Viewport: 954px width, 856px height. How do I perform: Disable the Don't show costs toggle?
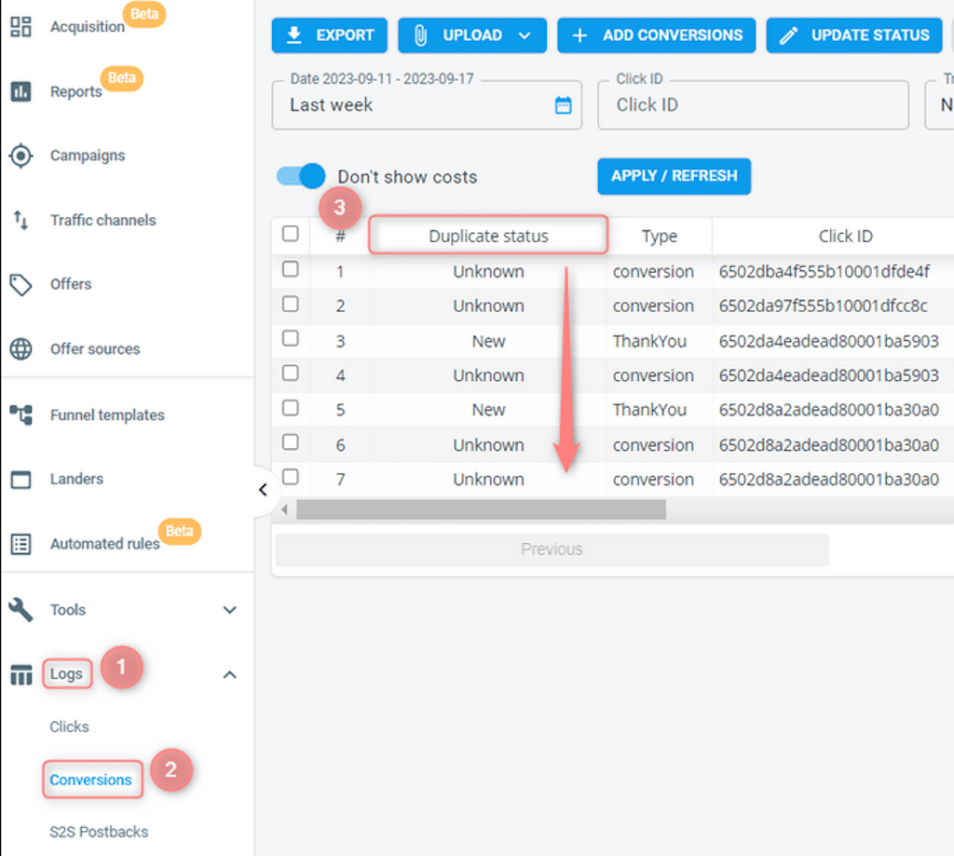pos(299,176)
